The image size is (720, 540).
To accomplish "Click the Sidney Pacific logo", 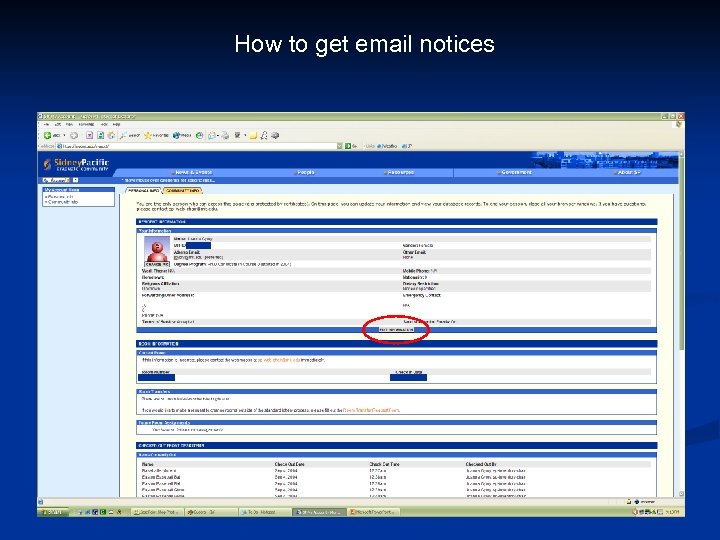I will (x=76, y=165).
